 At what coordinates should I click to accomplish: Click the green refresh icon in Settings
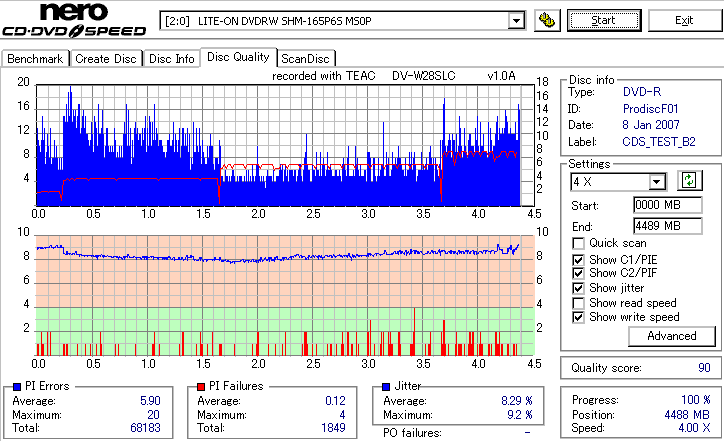coord(689,181)
